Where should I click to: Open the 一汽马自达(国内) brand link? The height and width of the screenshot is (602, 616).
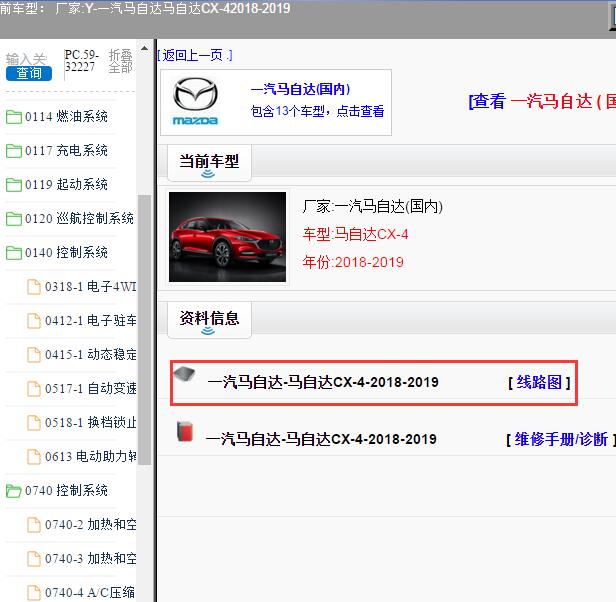point(301,89)
